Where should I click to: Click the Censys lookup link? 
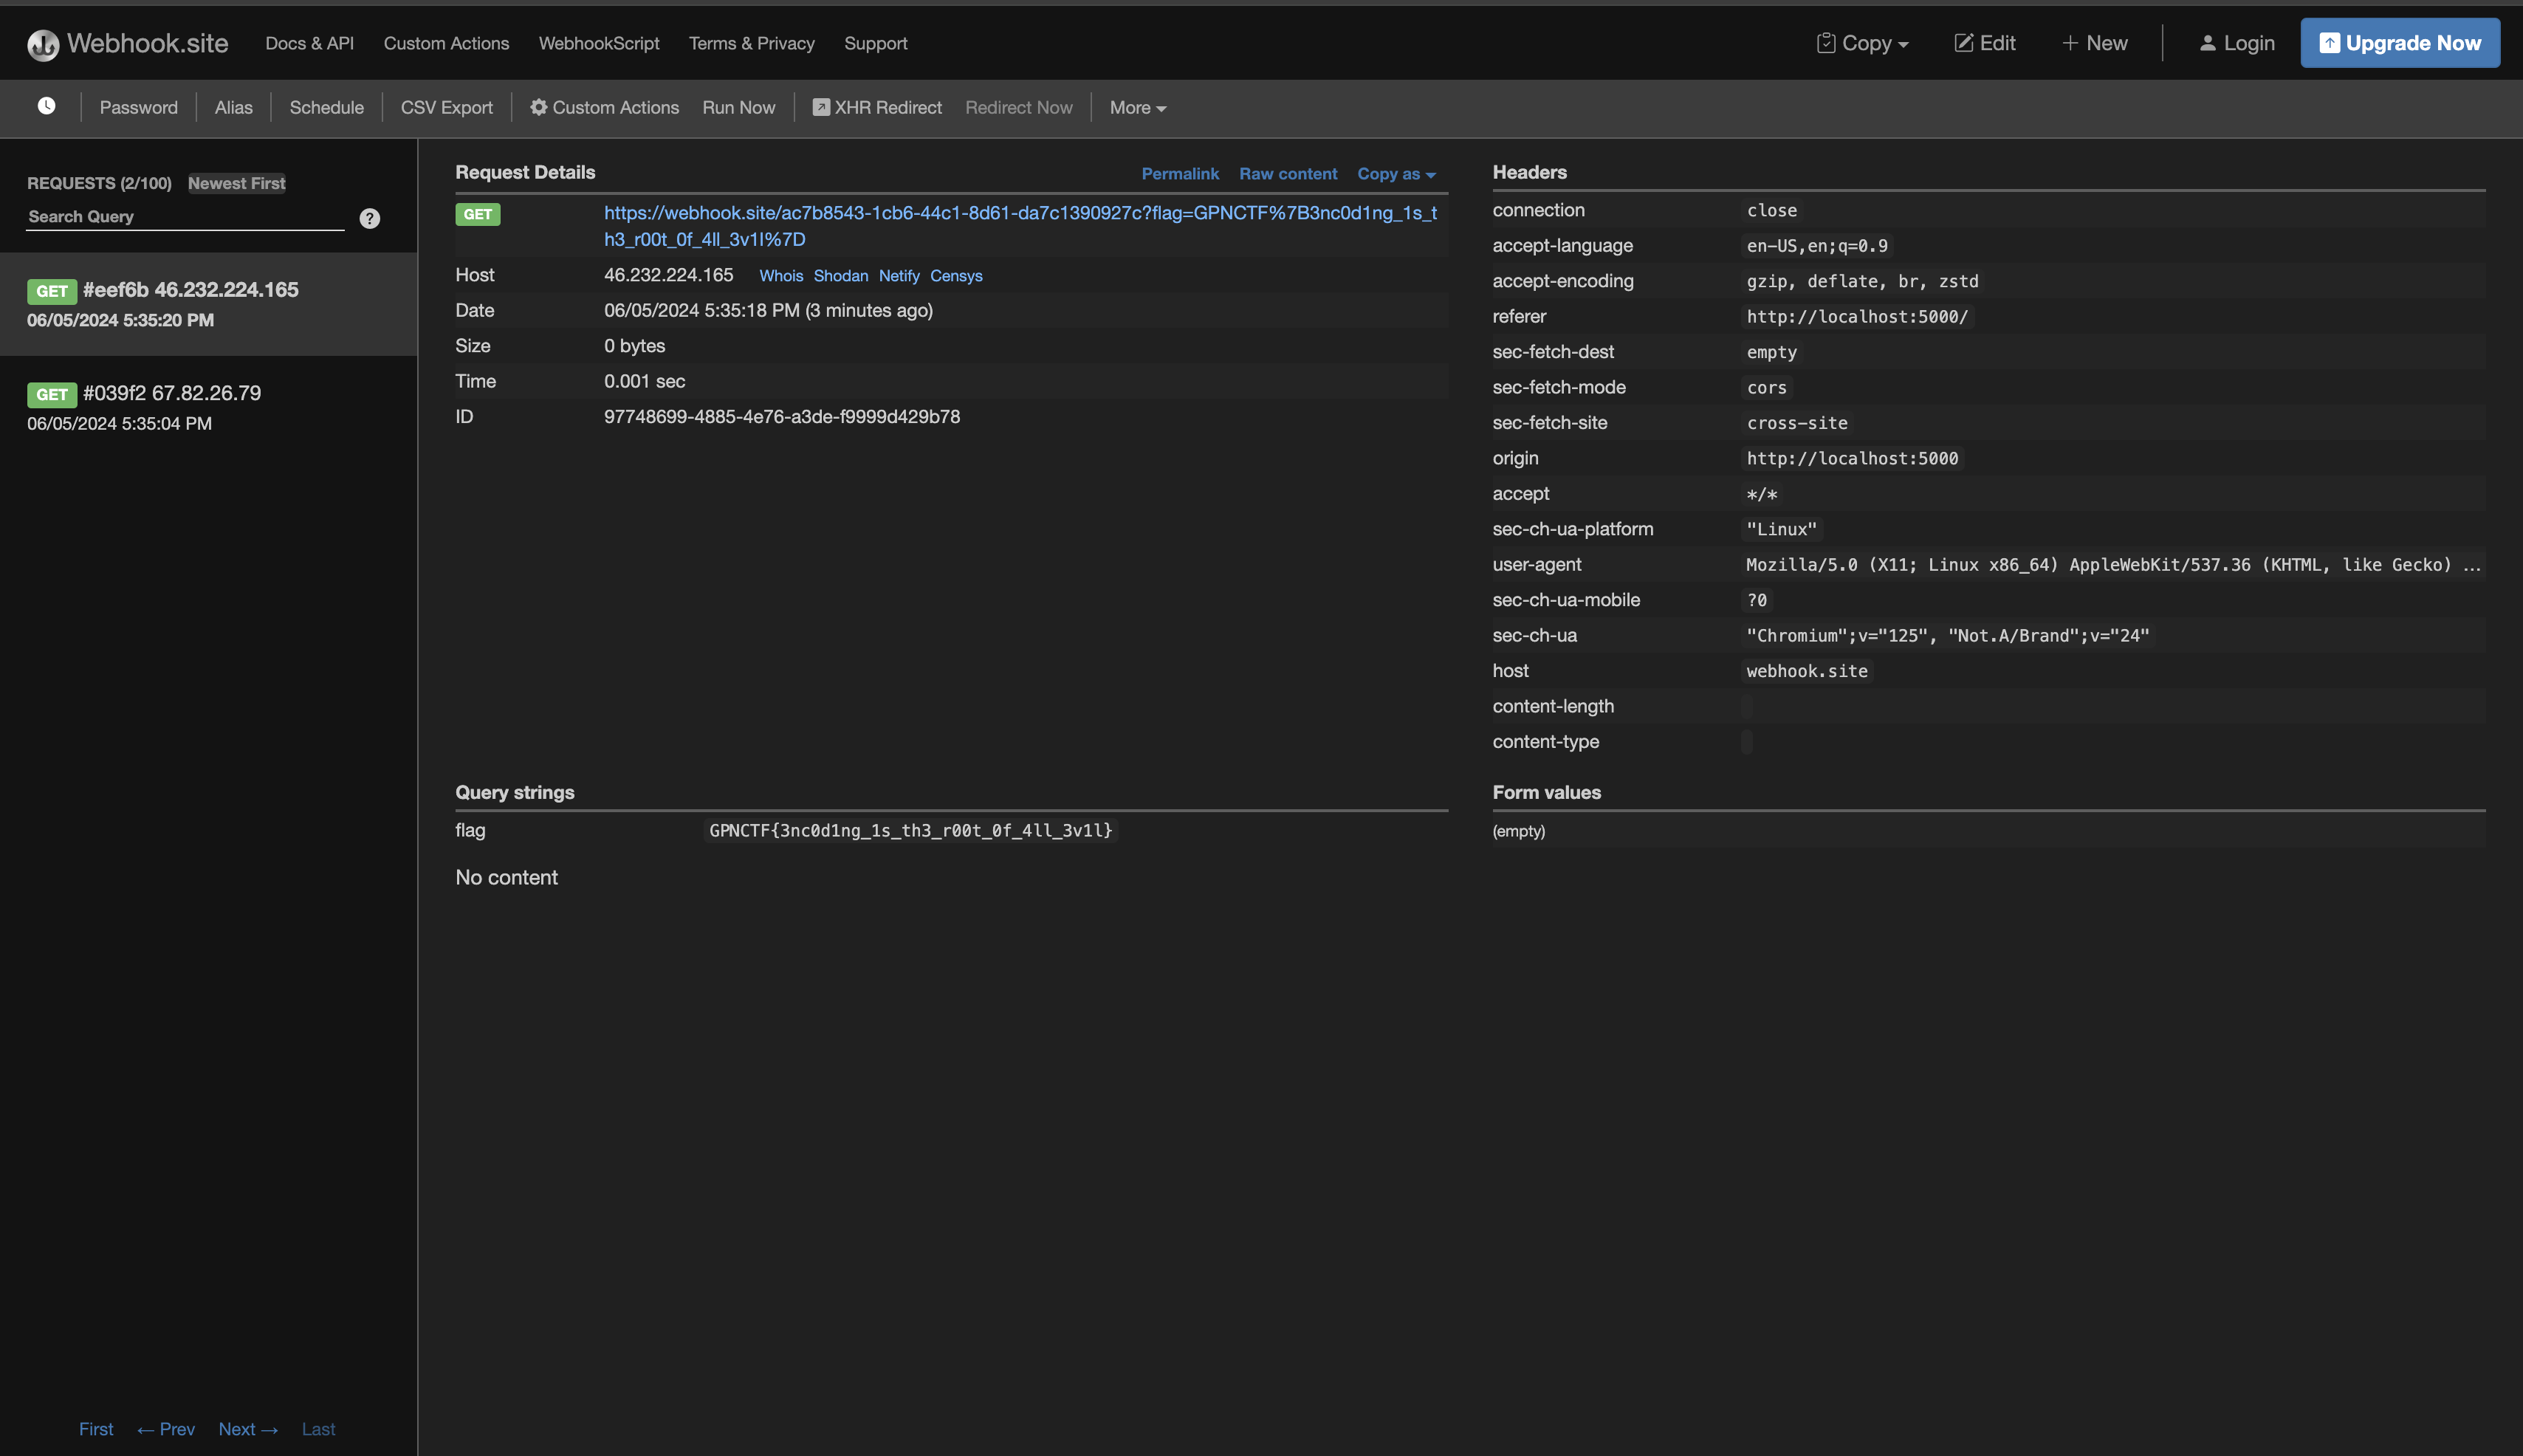point(956,276)
